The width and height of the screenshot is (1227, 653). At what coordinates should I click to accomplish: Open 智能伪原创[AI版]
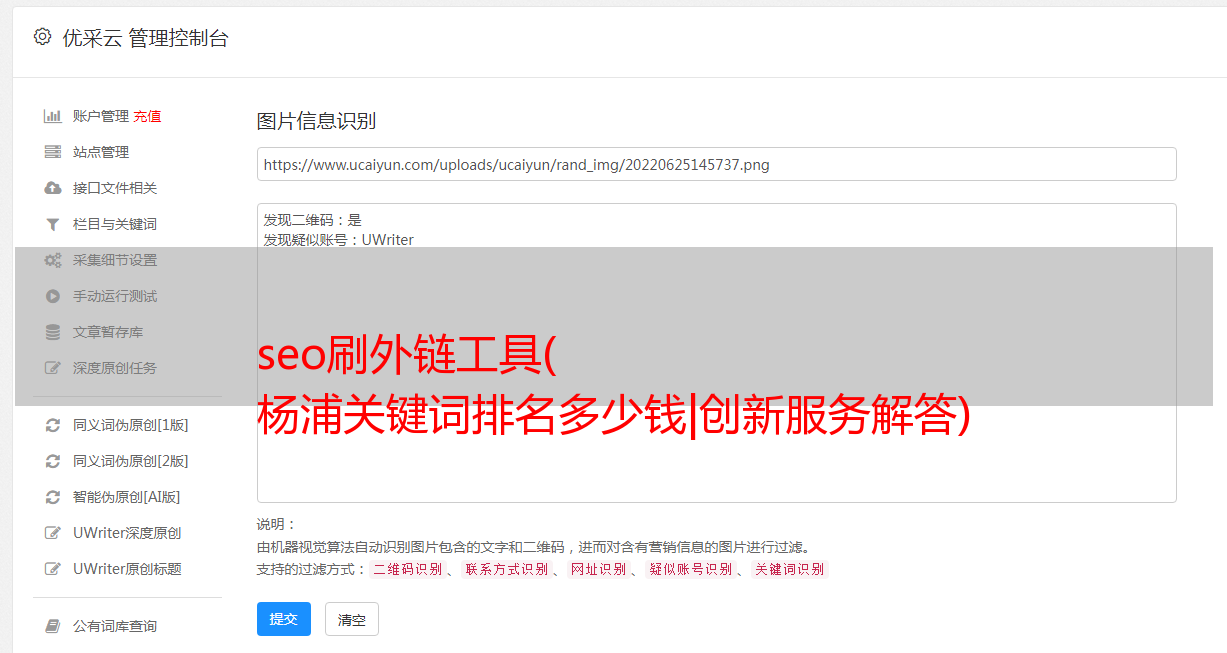(x=127, y=497)
